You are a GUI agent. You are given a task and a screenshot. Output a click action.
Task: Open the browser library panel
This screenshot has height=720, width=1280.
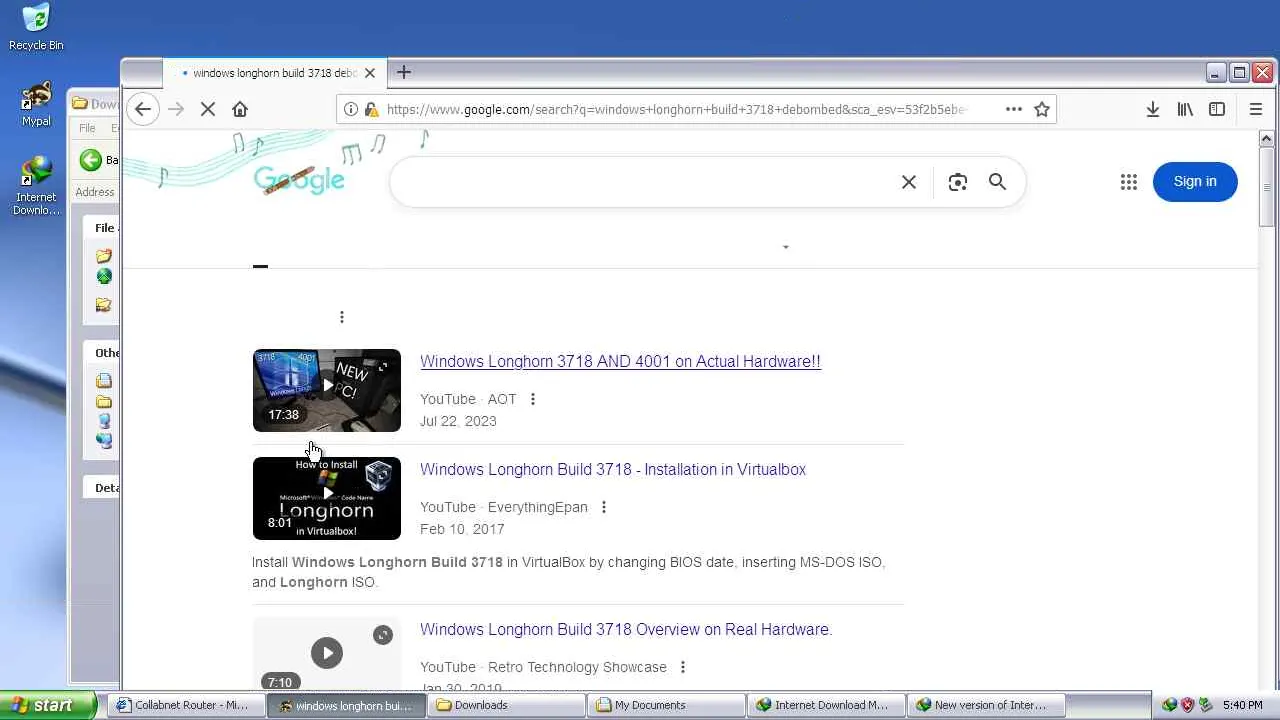[1185, 109]
